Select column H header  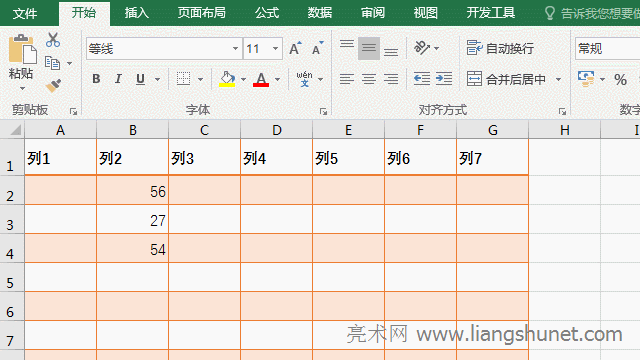click(x=564, y=130)
